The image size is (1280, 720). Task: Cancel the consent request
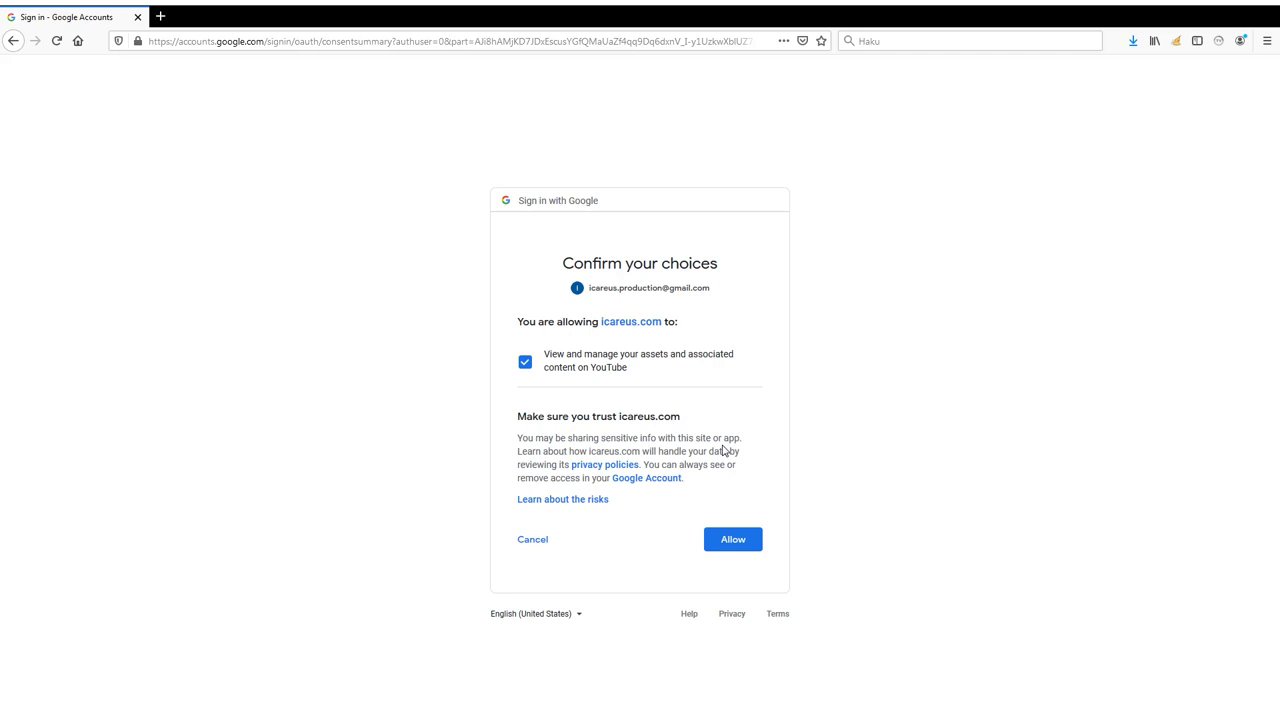[533, 539]
